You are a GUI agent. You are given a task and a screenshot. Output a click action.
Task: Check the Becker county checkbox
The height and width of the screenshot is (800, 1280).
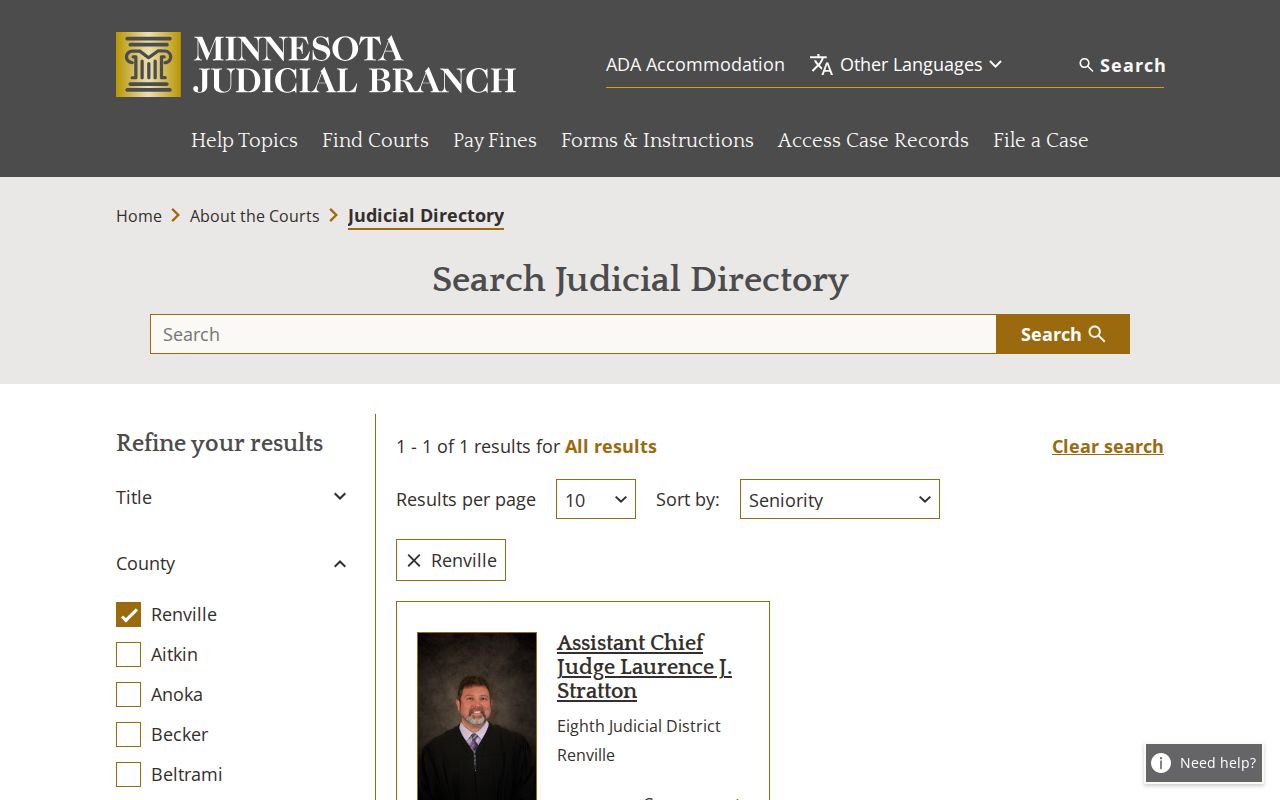pyautogui.click(x=128, y=734)
